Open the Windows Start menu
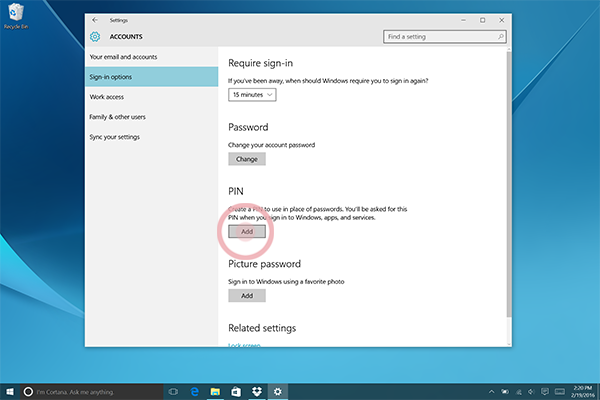This screenshot has width=600, height=400. 10,392
